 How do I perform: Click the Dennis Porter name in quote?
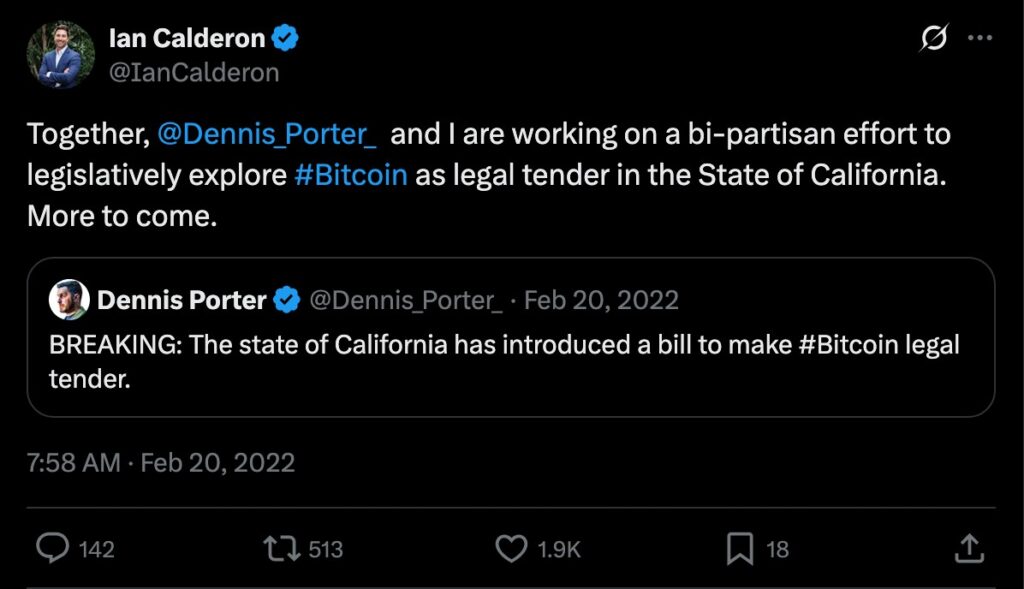pos(181,299)
